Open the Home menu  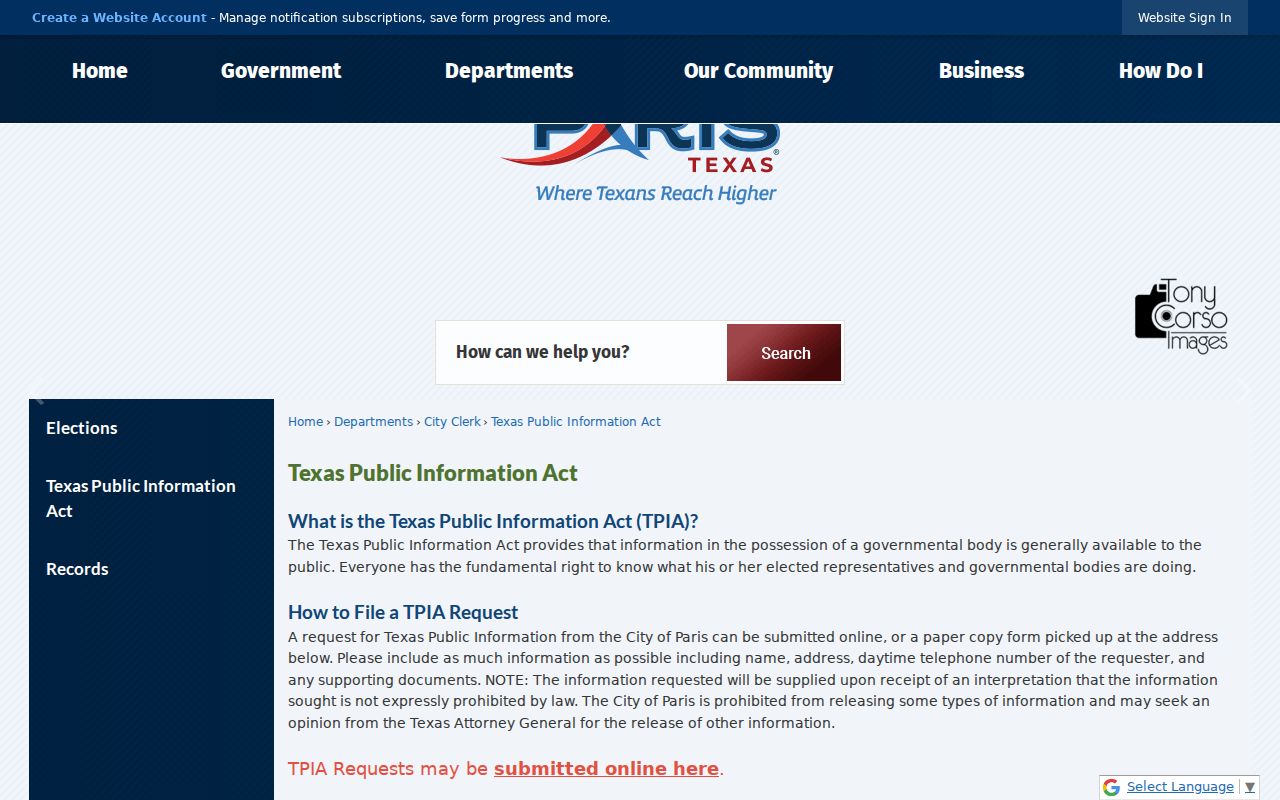tap(100, 71)
